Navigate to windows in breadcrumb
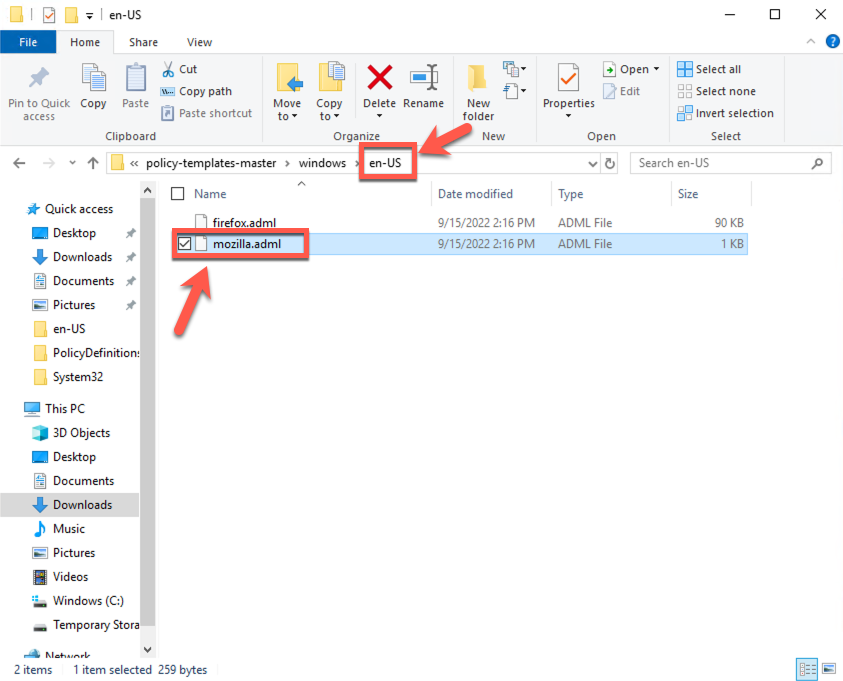843x681 pixels. (x=323, y=163)
